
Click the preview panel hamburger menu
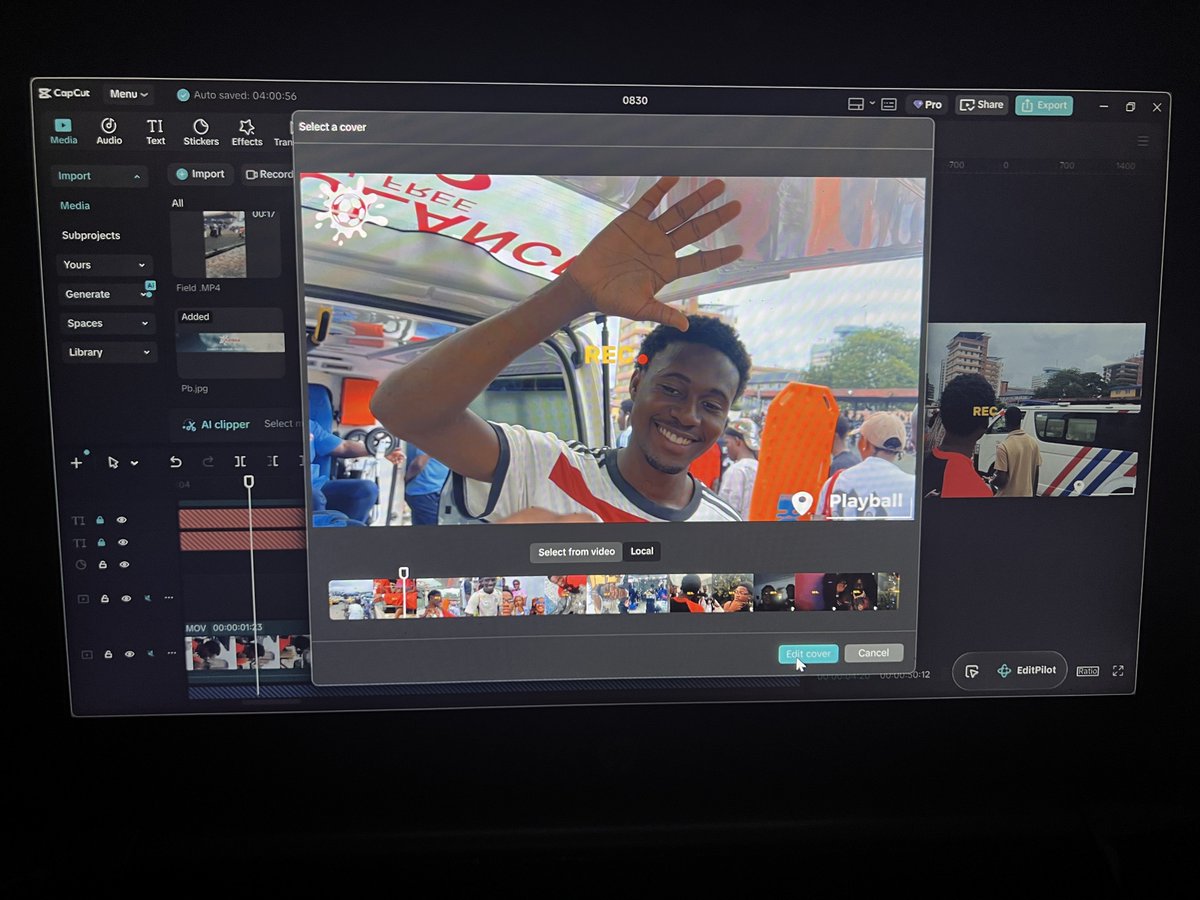[1143, 141]
